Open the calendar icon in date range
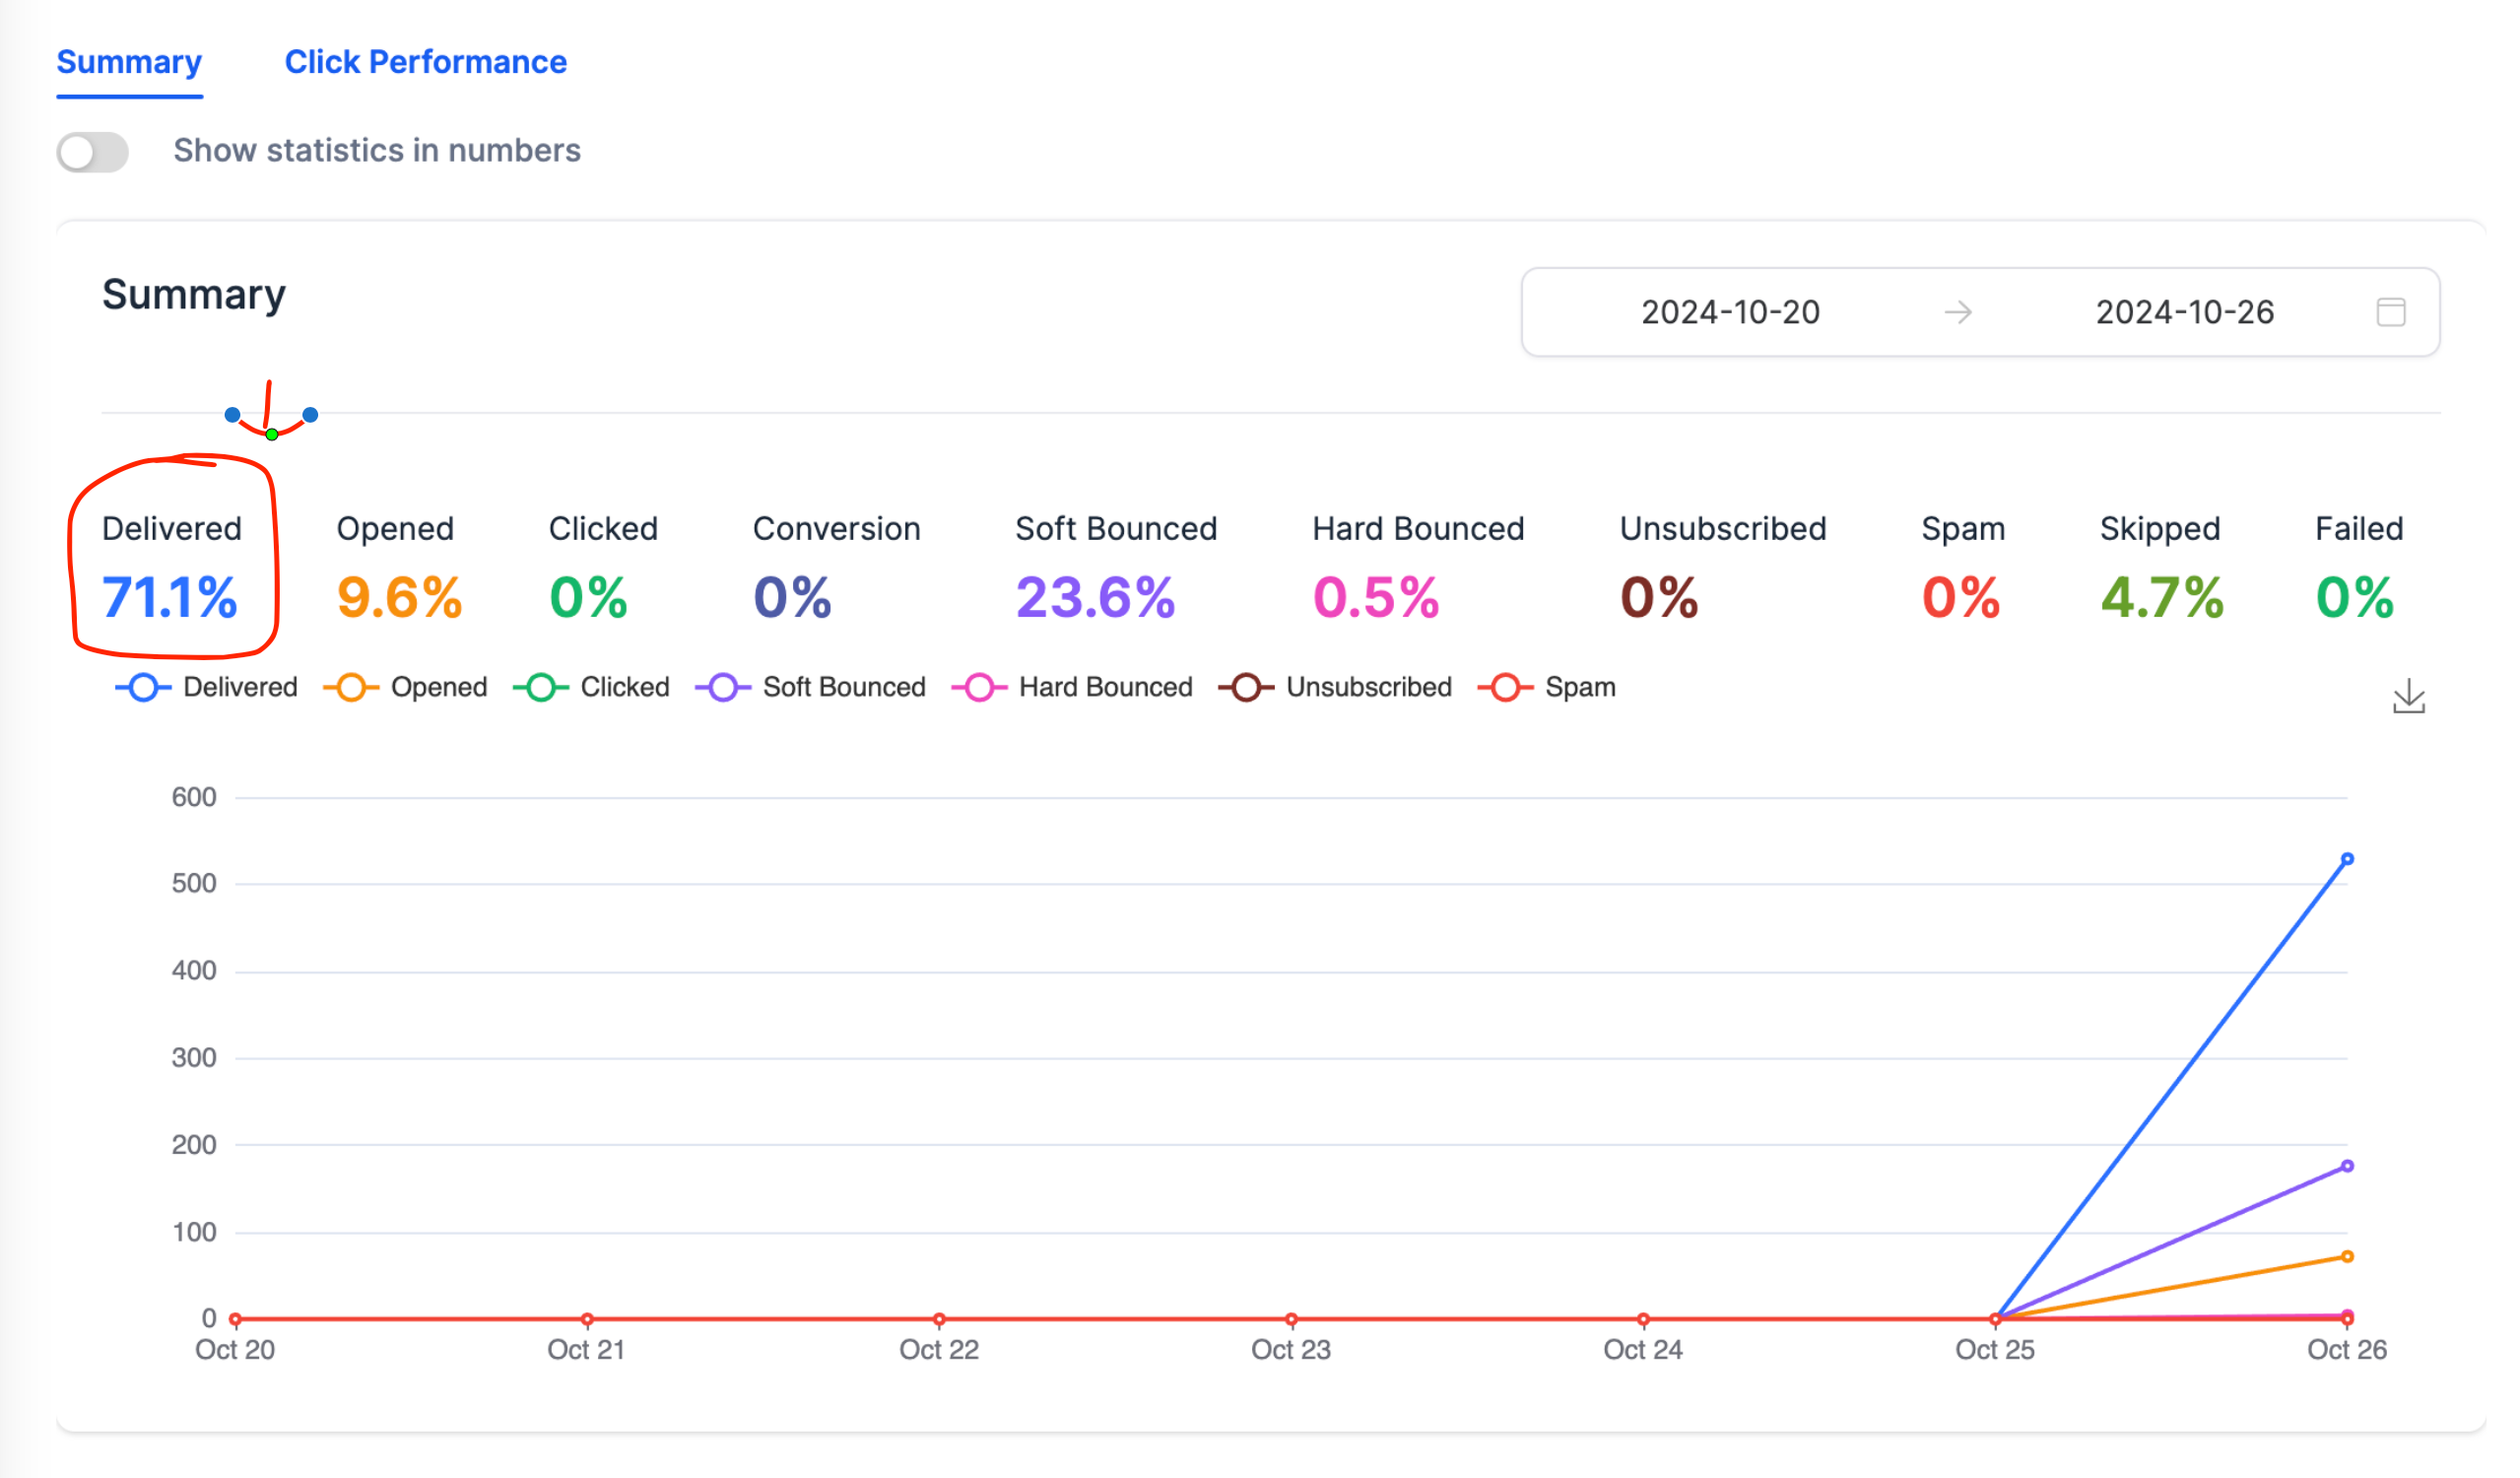2520x1478 pixels. (x=2390, y=312)
